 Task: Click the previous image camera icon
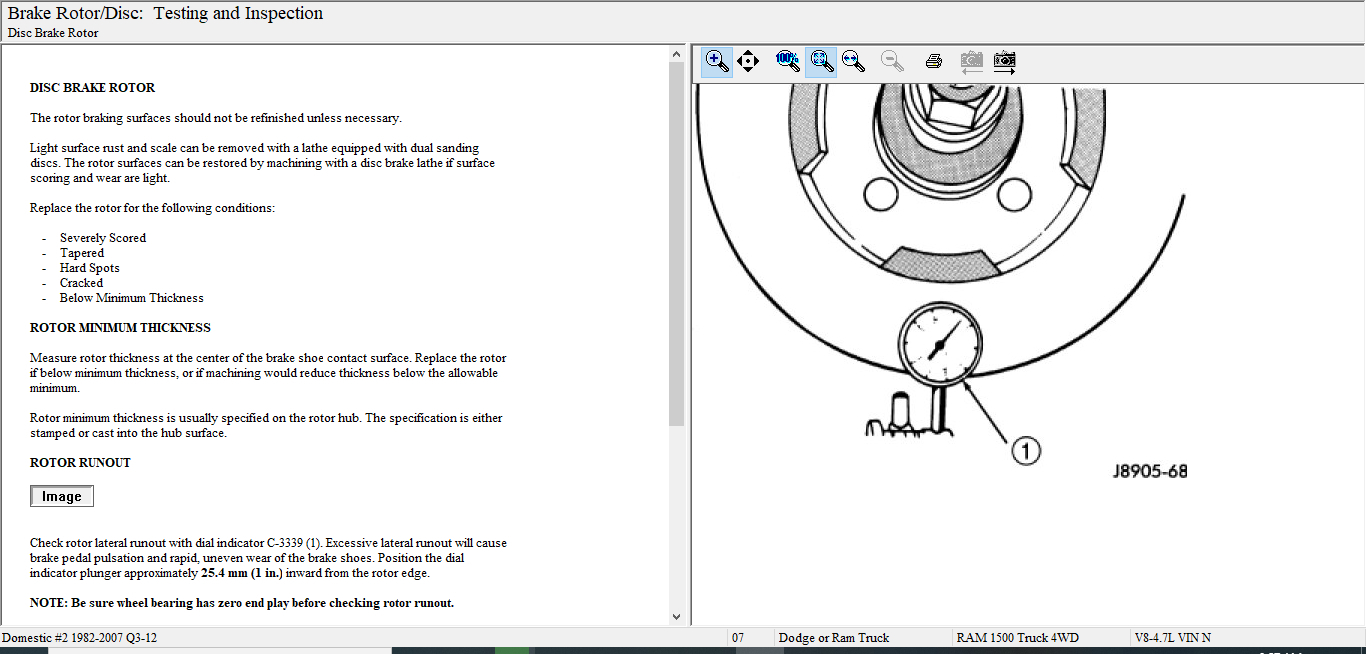971,61
